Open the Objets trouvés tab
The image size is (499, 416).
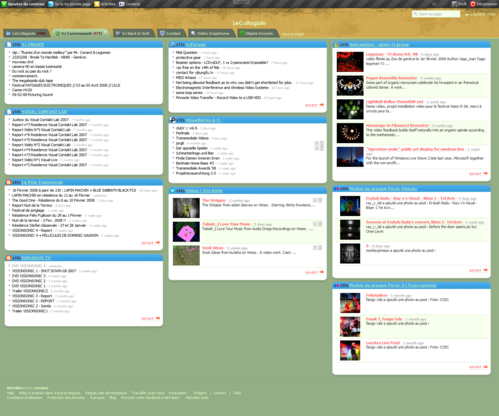(x=257, y=33)
